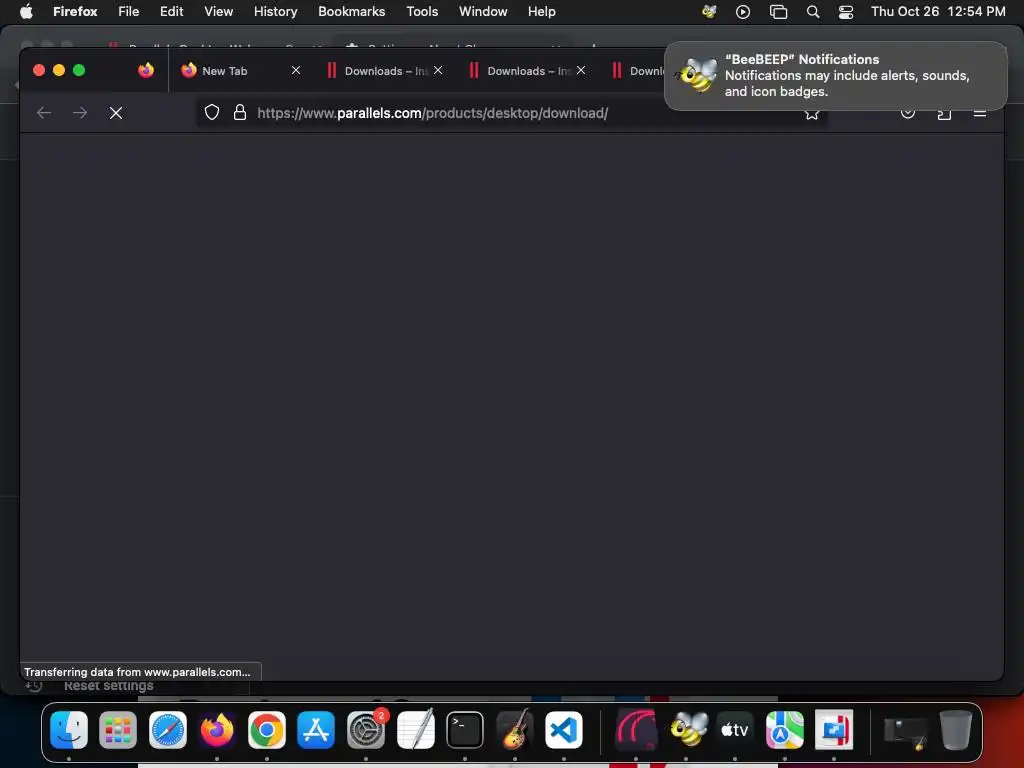Click 'Transferring data from www.parallels.com...' status
The height and width of the screenshot is (768, 1024).
(138, 672)
